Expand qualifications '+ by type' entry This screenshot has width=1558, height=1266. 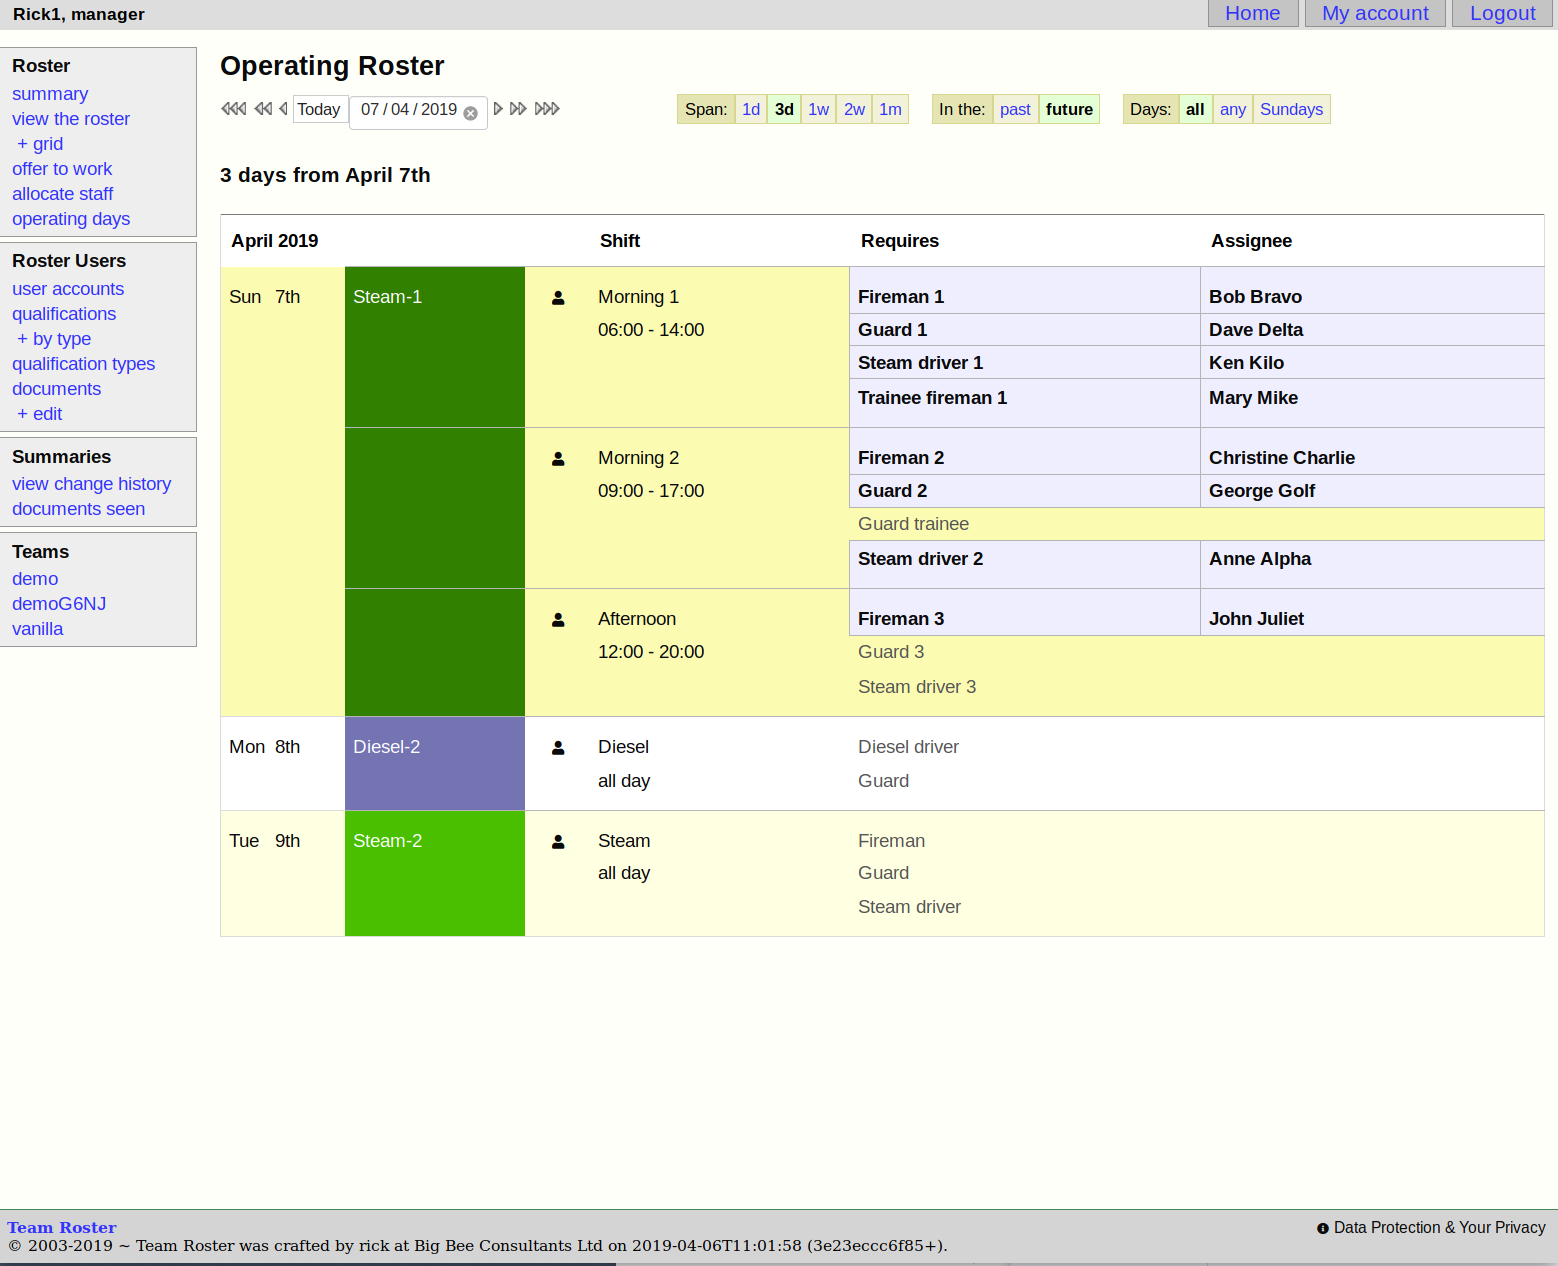[54, 339]
